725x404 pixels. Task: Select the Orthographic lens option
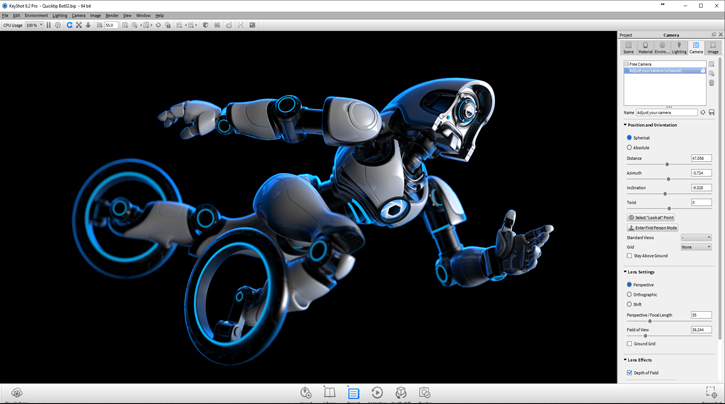click(629, 294)
